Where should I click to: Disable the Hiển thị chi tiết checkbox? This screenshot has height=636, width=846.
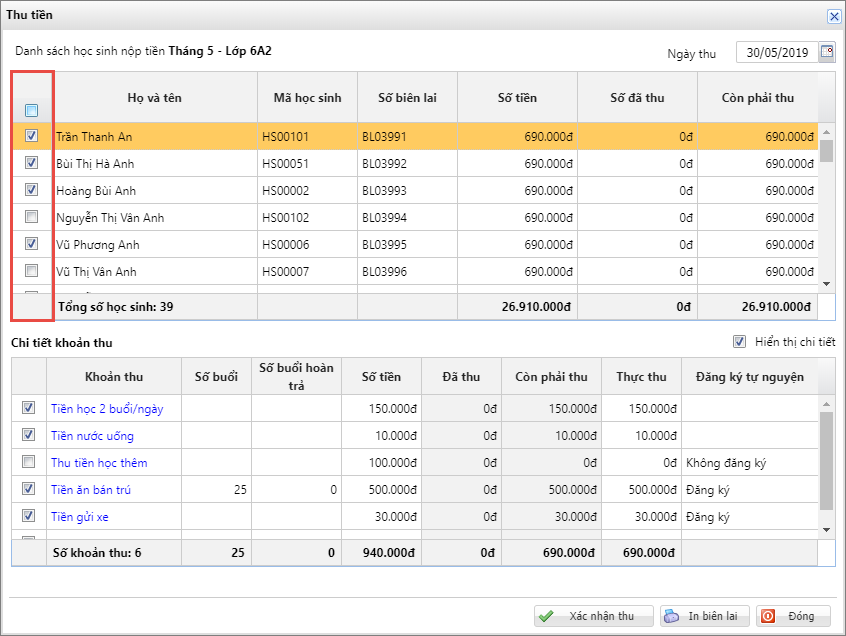coord(740,342)
